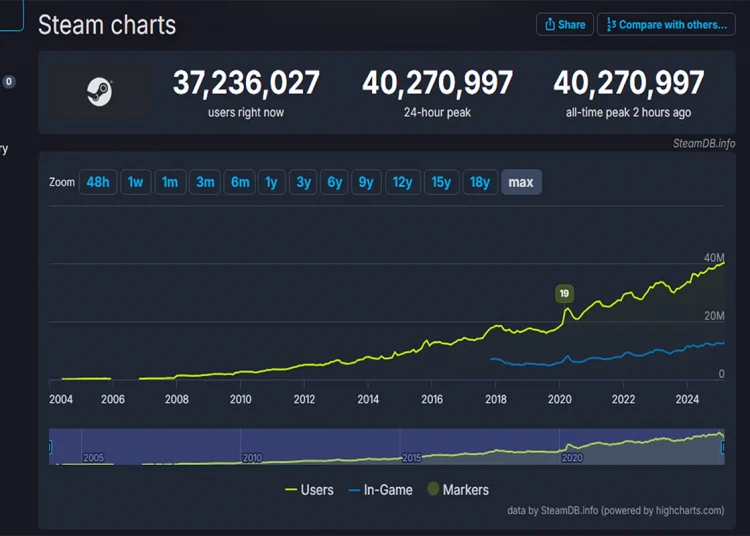The height and width of the screenshot is (536, 750).
Task: Click the 0 badge in left sidebar
Action: [9, 82]
